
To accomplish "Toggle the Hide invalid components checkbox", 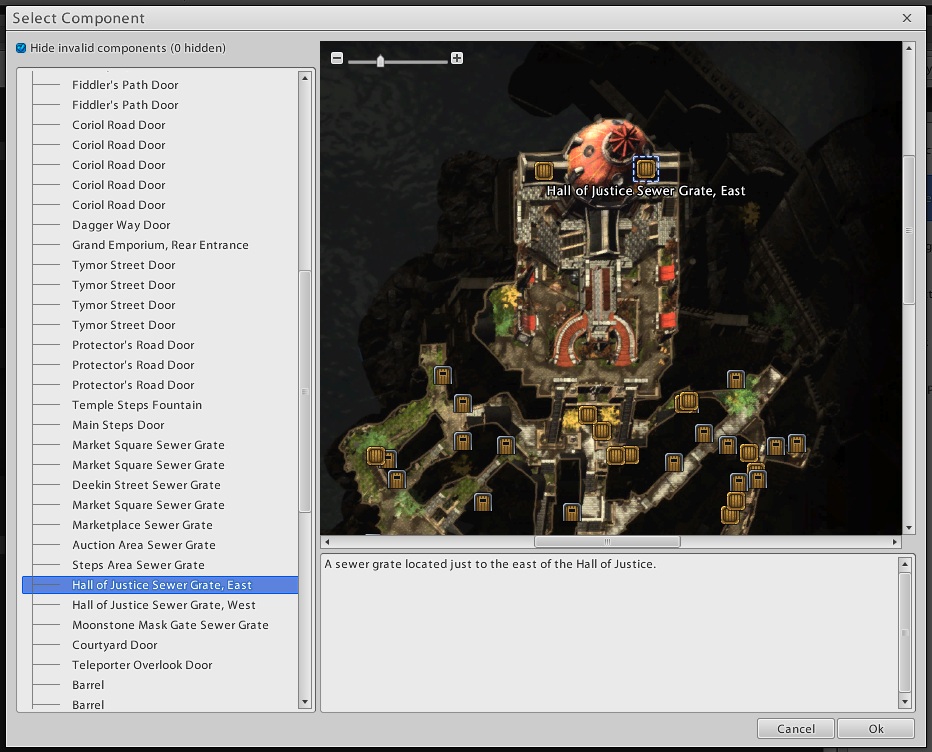I will coord(21,48).
